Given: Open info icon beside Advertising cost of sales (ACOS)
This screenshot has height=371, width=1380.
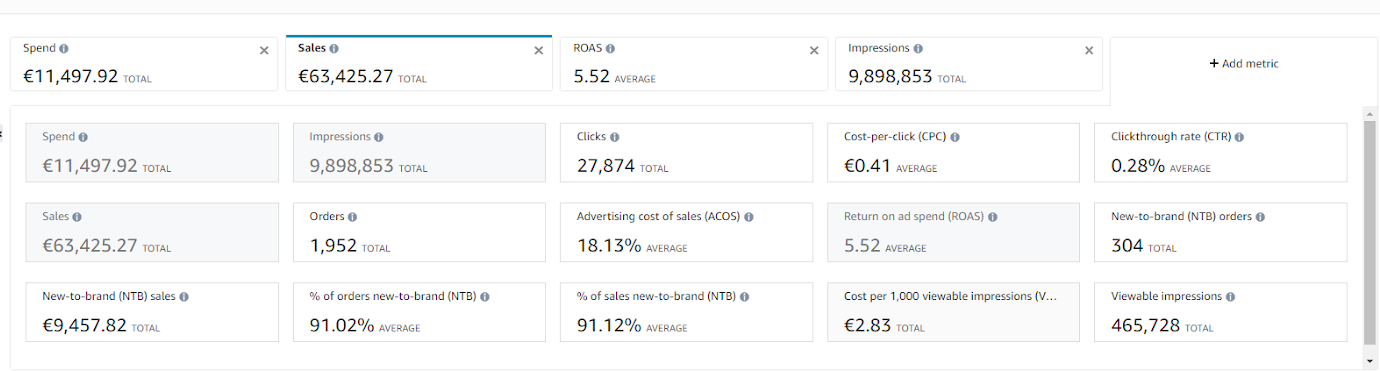Looking at the screenshot, I should coord(749,216).
